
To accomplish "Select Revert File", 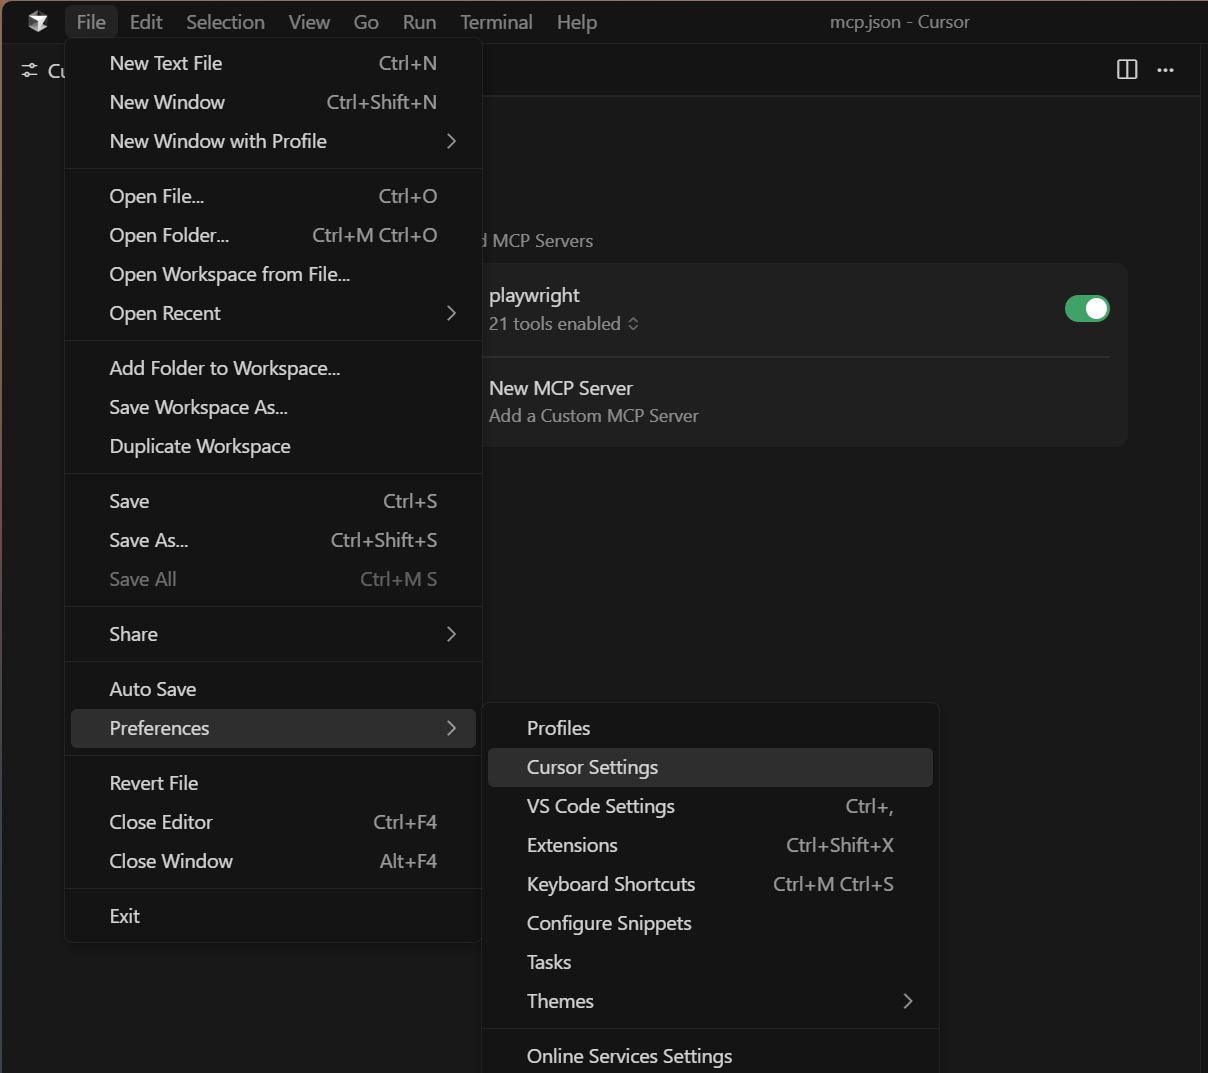I will [273, 783].
